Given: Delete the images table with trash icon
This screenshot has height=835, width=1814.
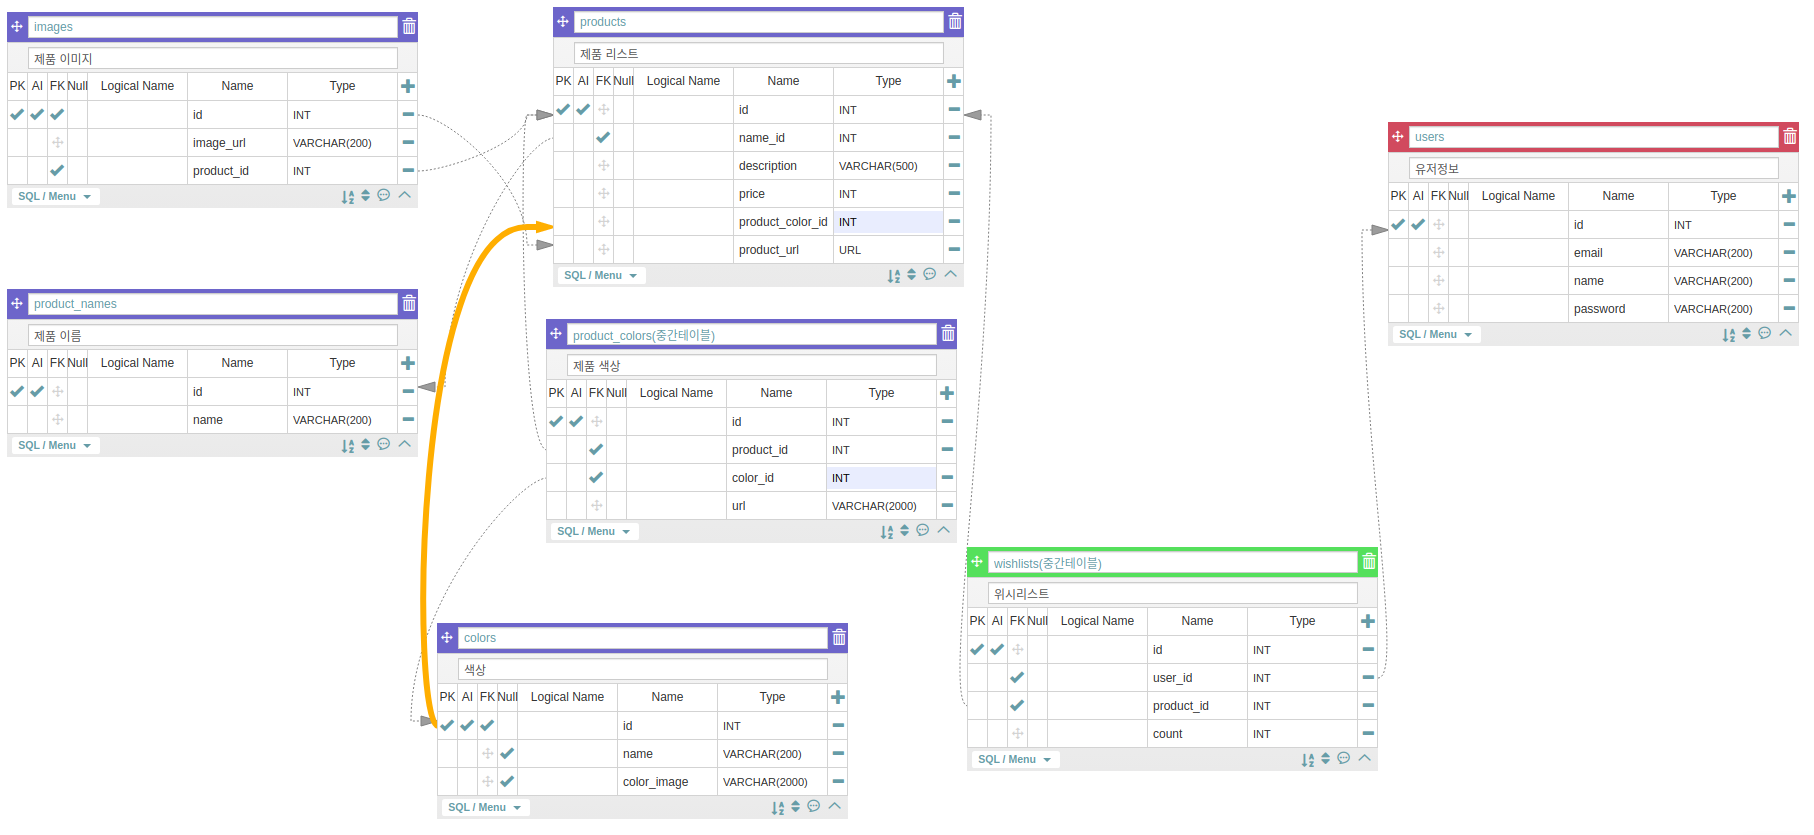Looking at the screenshot, I should [x=409, y=27].
